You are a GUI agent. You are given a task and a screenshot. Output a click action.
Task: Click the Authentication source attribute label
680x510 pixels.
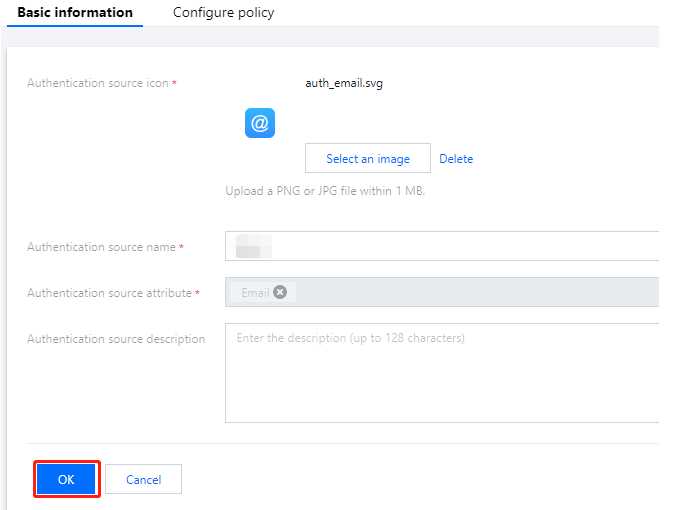pyautogui.click(x=109, y=293)
